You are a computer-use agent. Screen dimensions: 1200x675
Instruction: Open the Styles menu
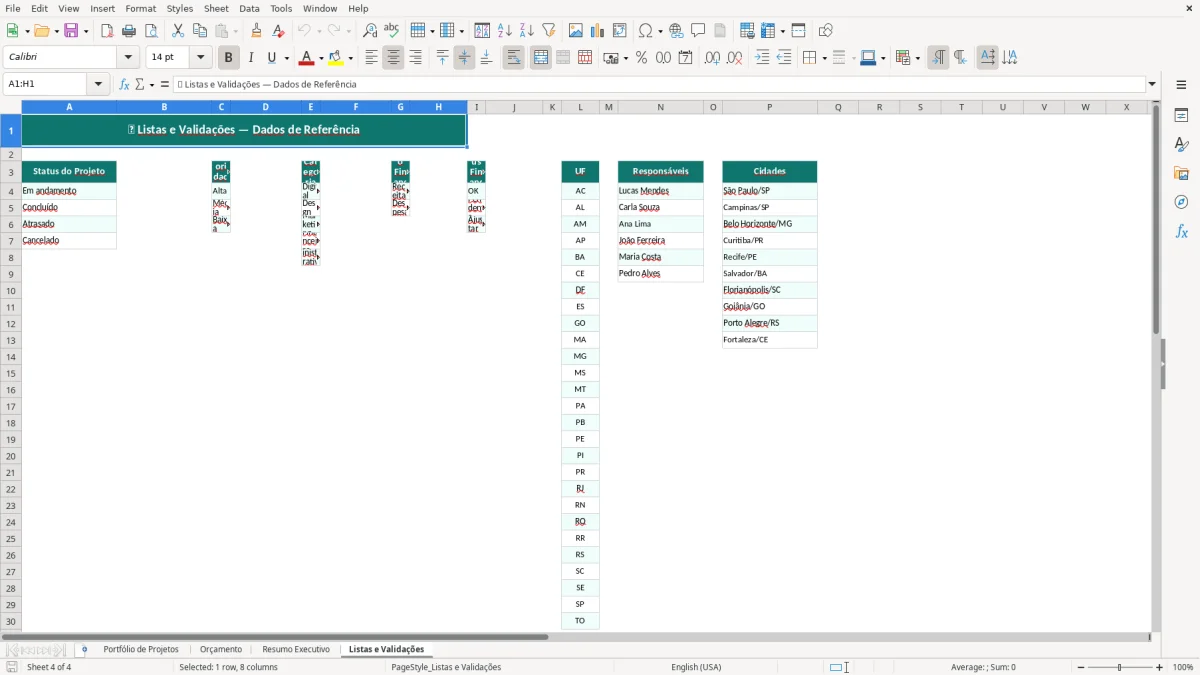(180, 8)
